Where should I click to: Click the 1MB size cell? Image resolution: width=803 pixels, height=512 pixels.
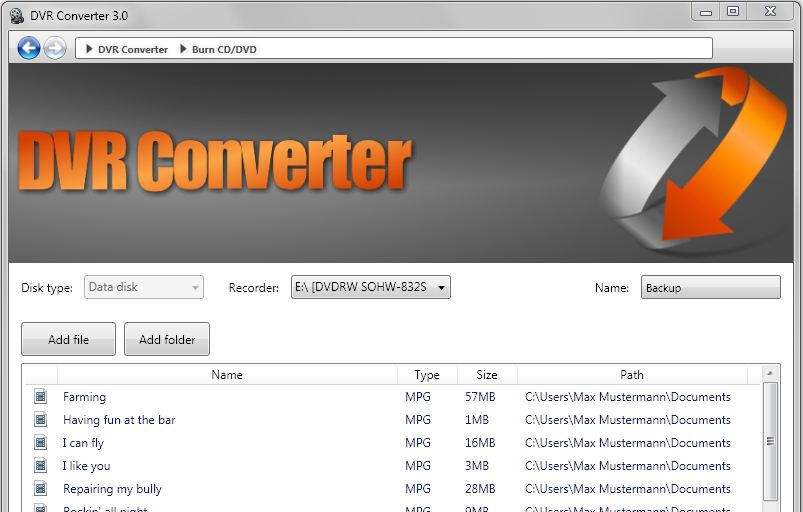(477, 420)
